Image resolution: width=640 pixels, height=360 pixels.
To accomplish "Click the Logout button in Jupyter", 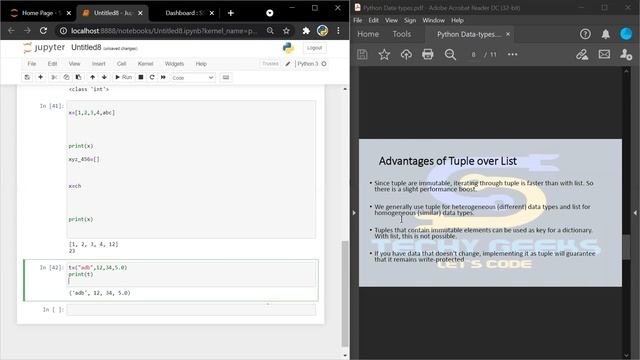I will tap(314, 48).
